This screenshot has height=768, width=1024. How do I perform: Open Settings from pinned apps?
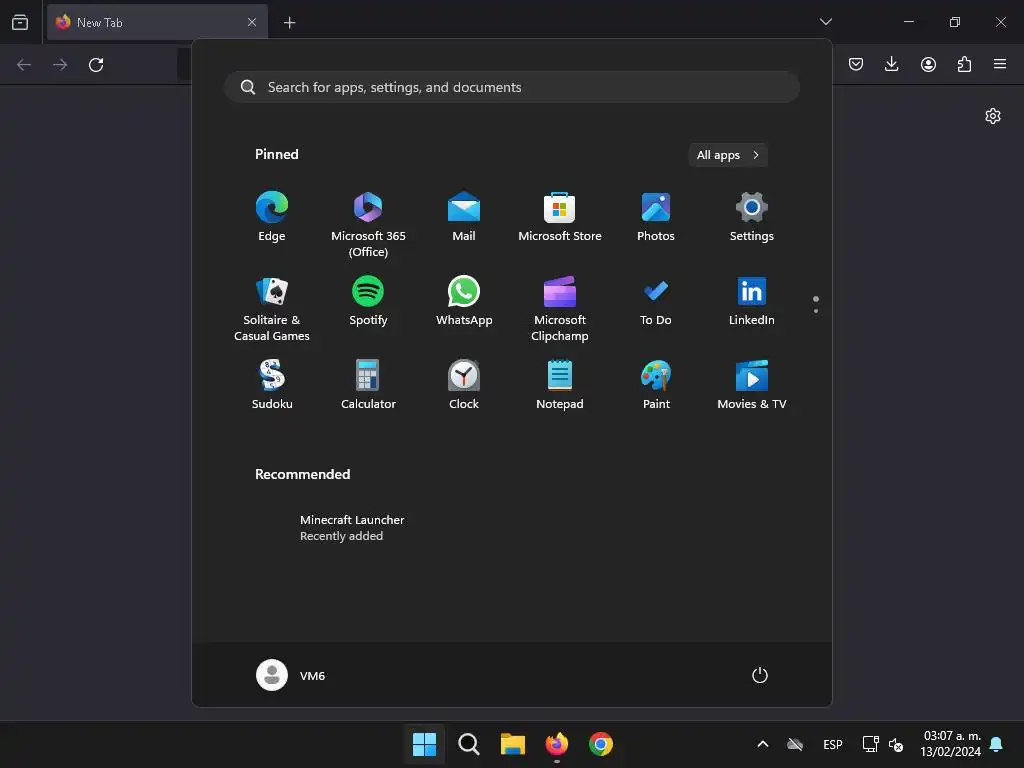(752, 217)
